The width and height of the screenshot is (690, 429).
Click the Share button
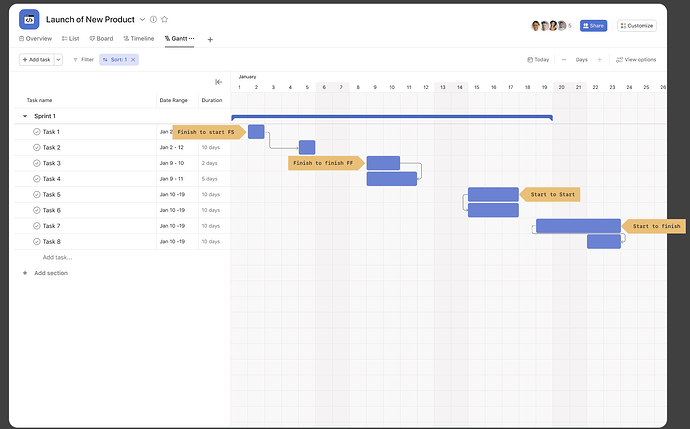pos(593,26)
